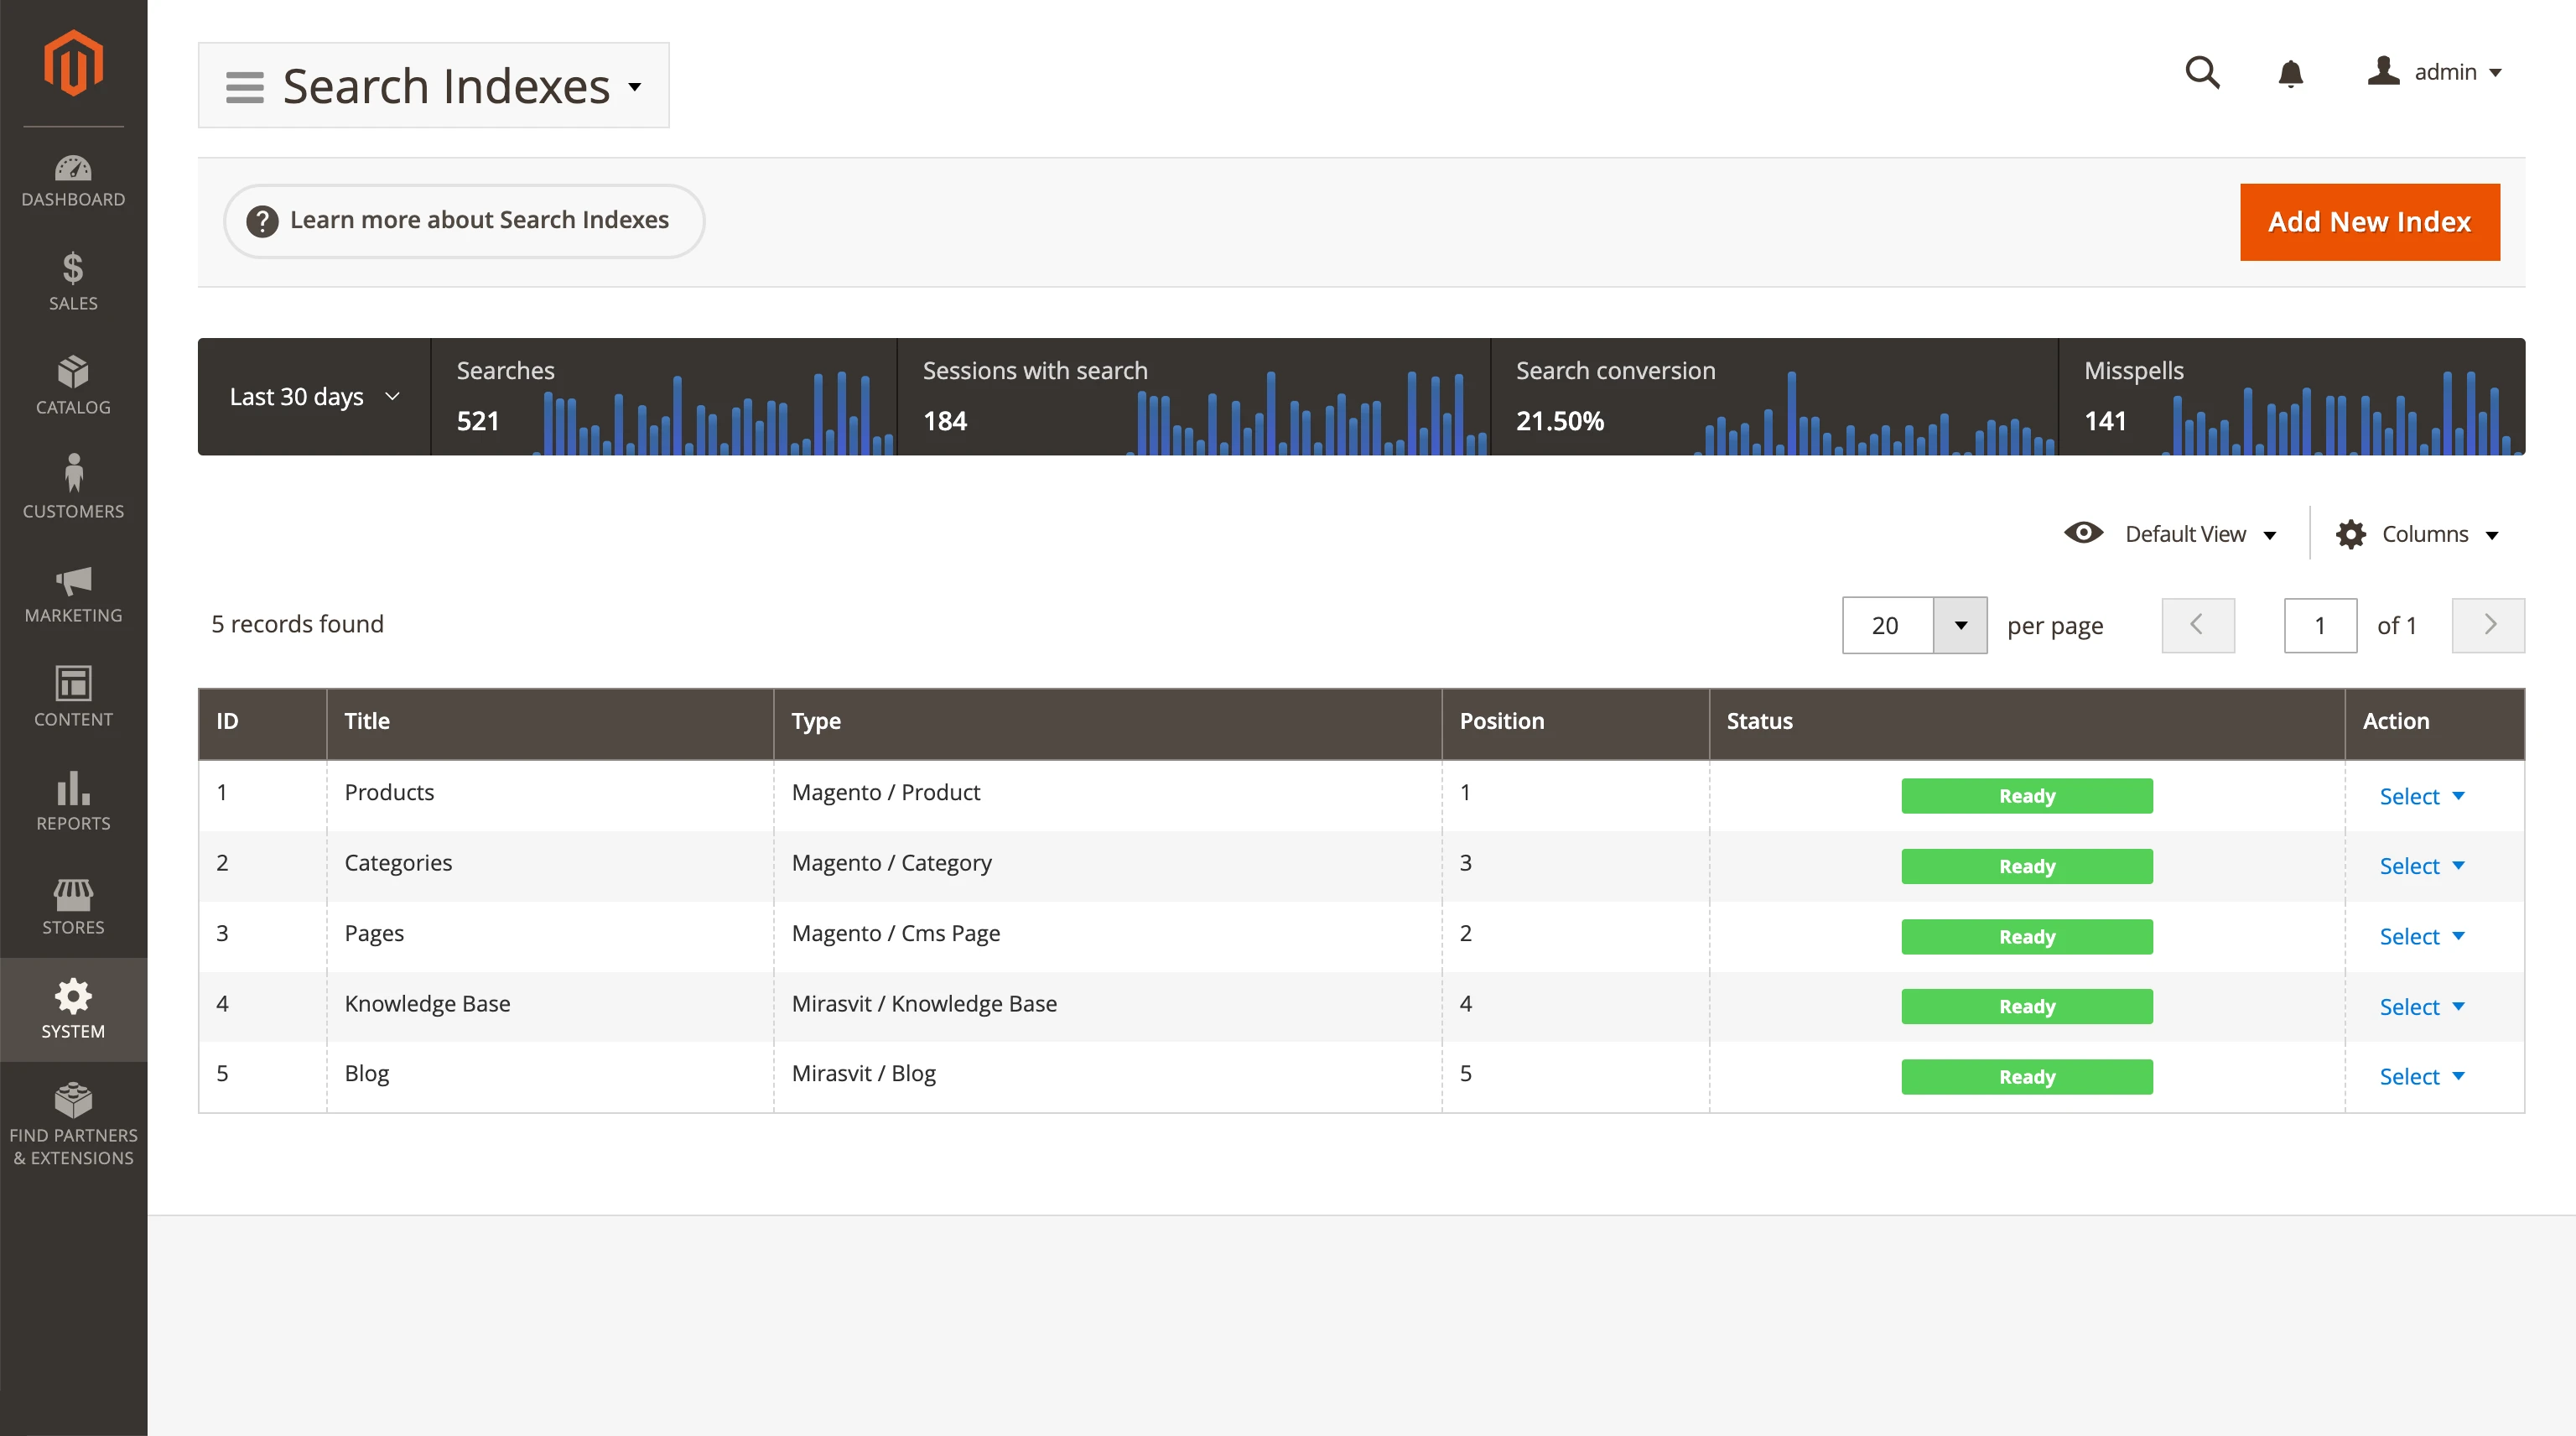Click the Magento logo
Viewport: 2576px width, 1436px height.
pos(73,61)
